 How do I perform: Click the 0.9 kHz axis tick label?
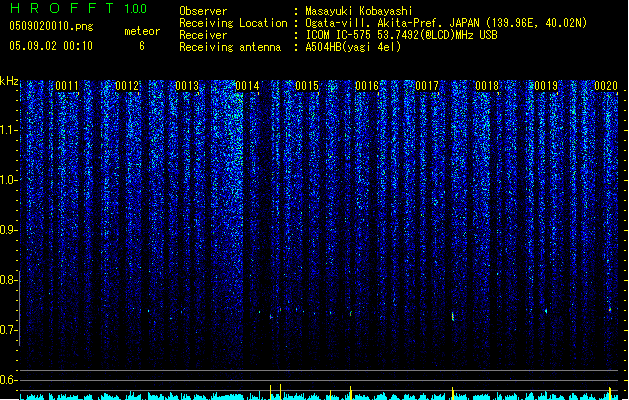pos(9,230)
